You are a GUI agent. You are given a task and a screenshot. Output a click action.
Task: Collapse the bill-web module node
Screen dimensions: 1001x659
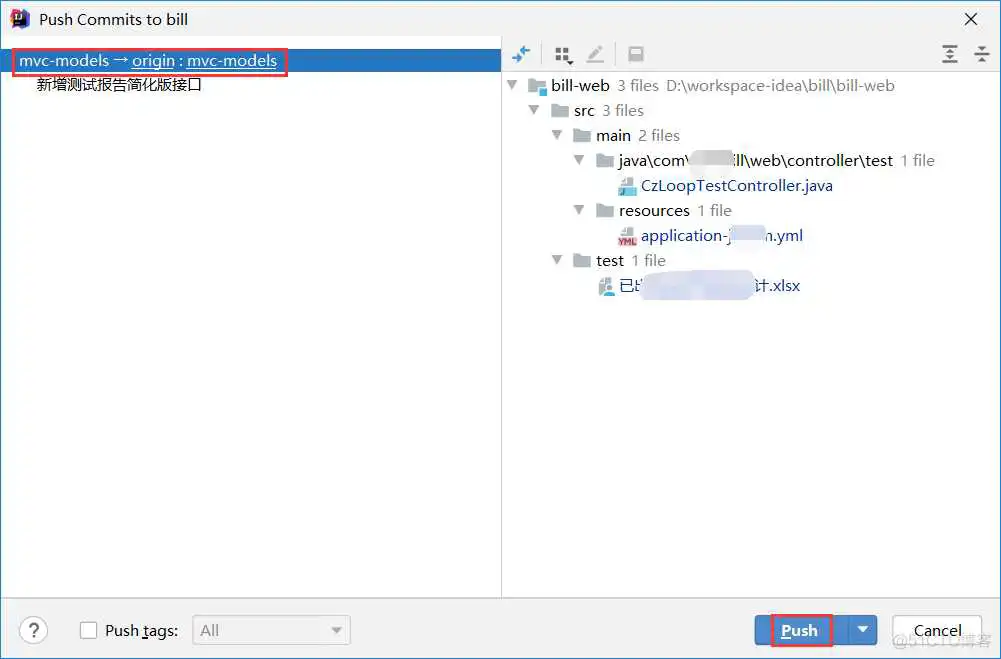pyautogui.click(x=513, y=85)
